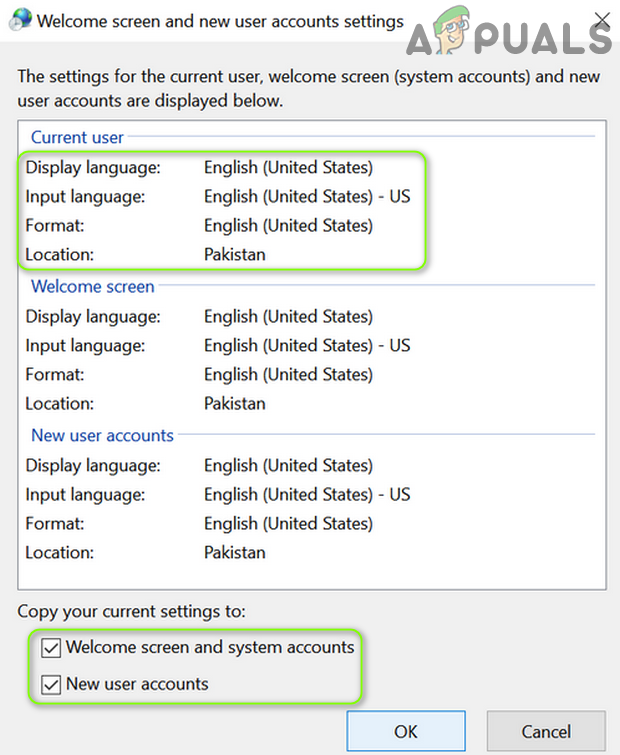Click the Appuals watermark logo
This screenshot has height=755, width=620.
click(x=508, y=38)
